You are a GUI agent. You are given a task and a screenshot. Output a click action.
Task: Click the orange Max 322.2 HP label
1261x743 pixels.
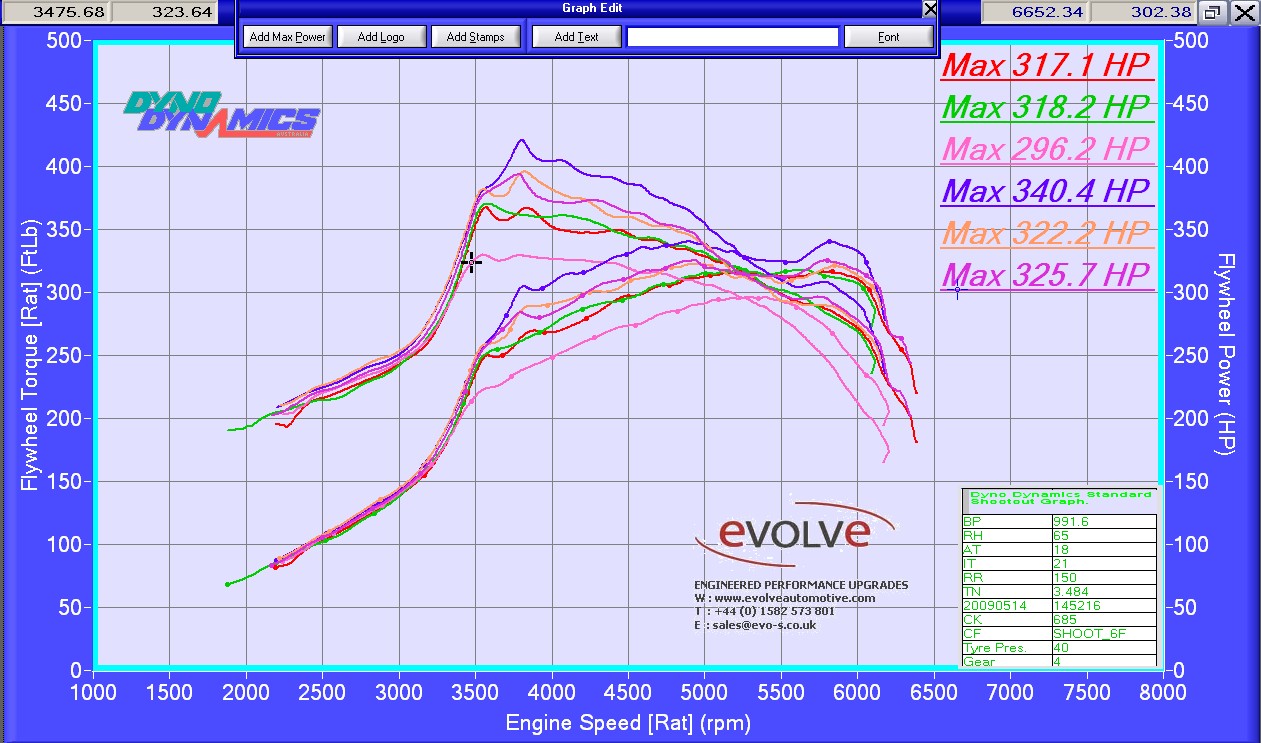(x=1046, y=233)
